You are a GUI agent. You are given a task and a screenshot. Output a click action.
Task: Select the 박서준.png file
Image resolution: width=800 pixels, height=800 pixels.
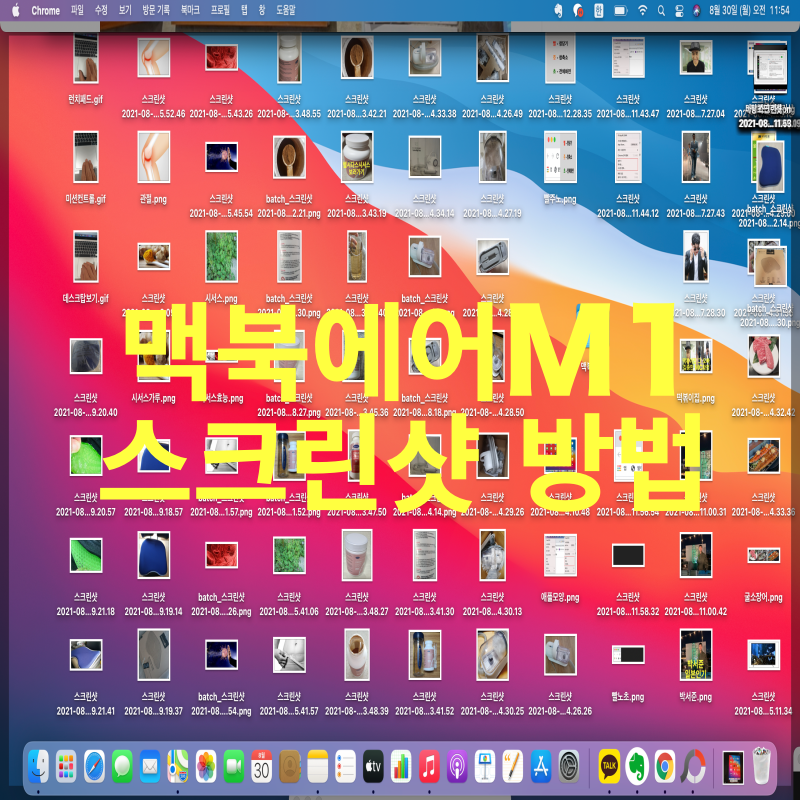click(x=696, y=655)
